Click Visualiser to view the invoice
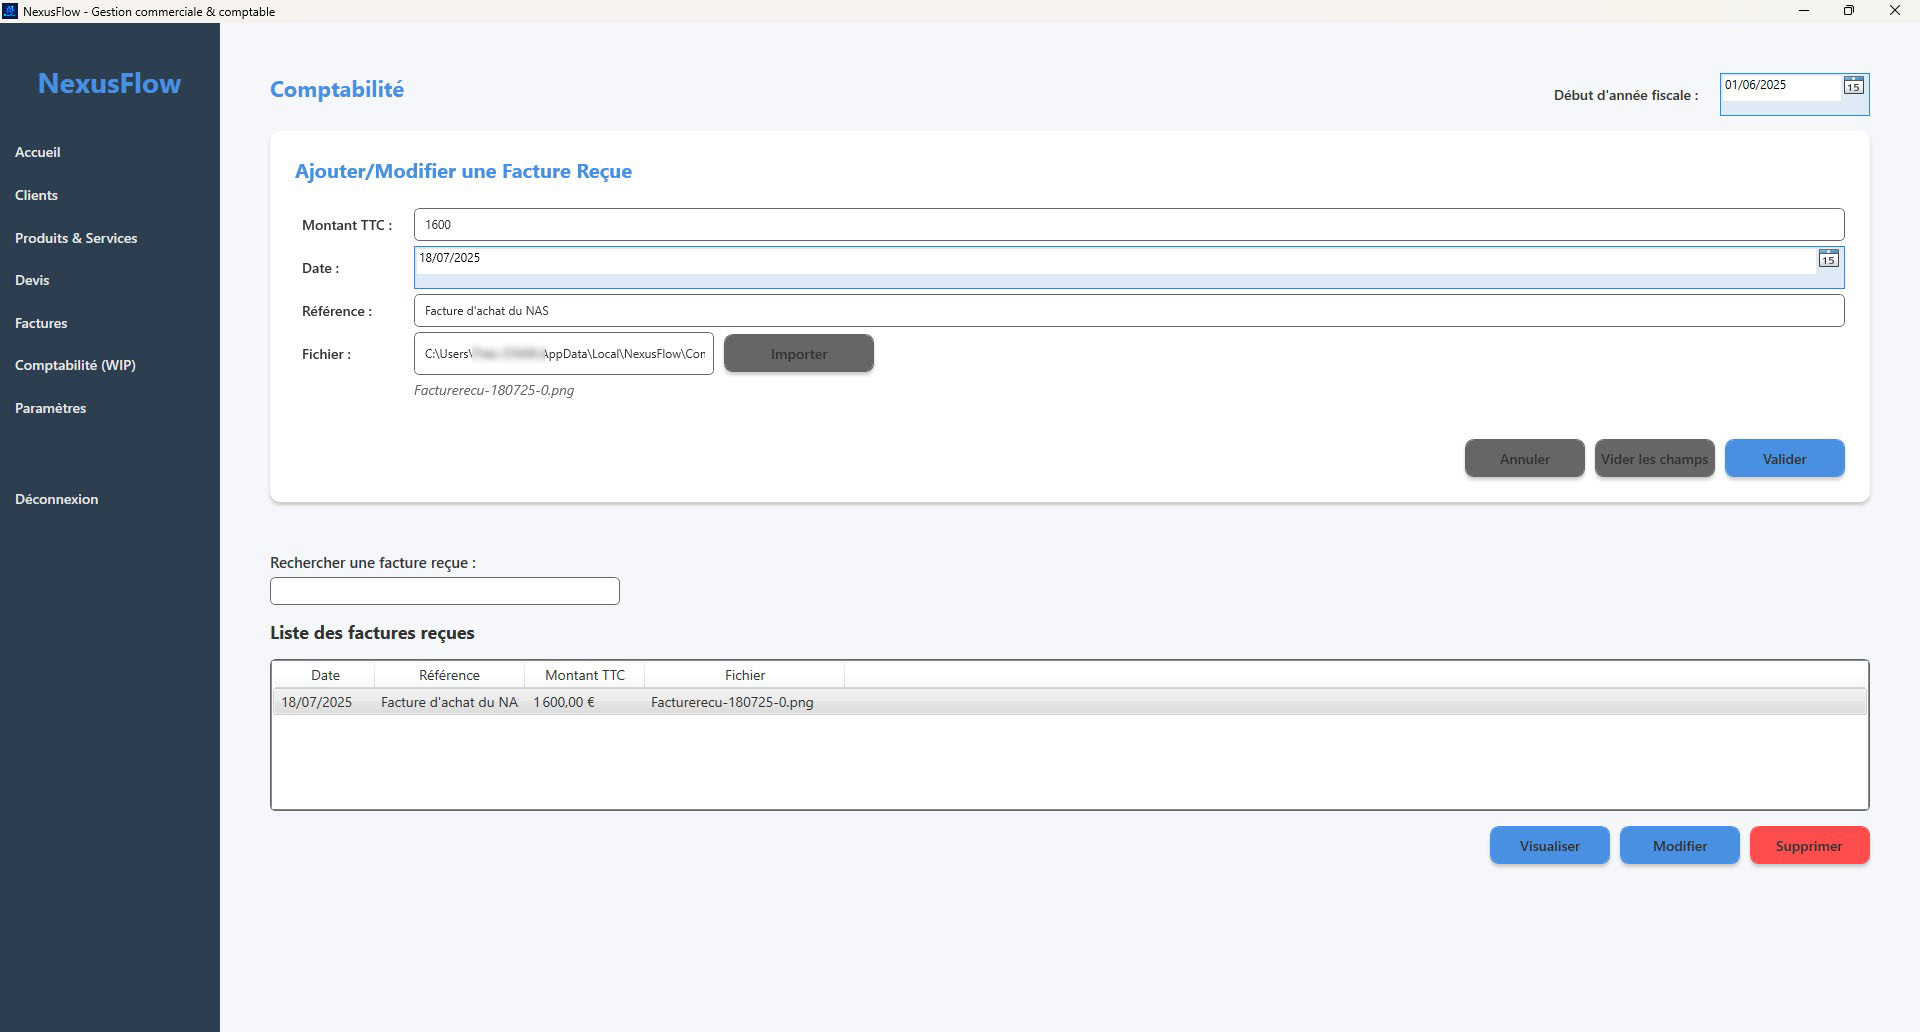 [1549, 846]
